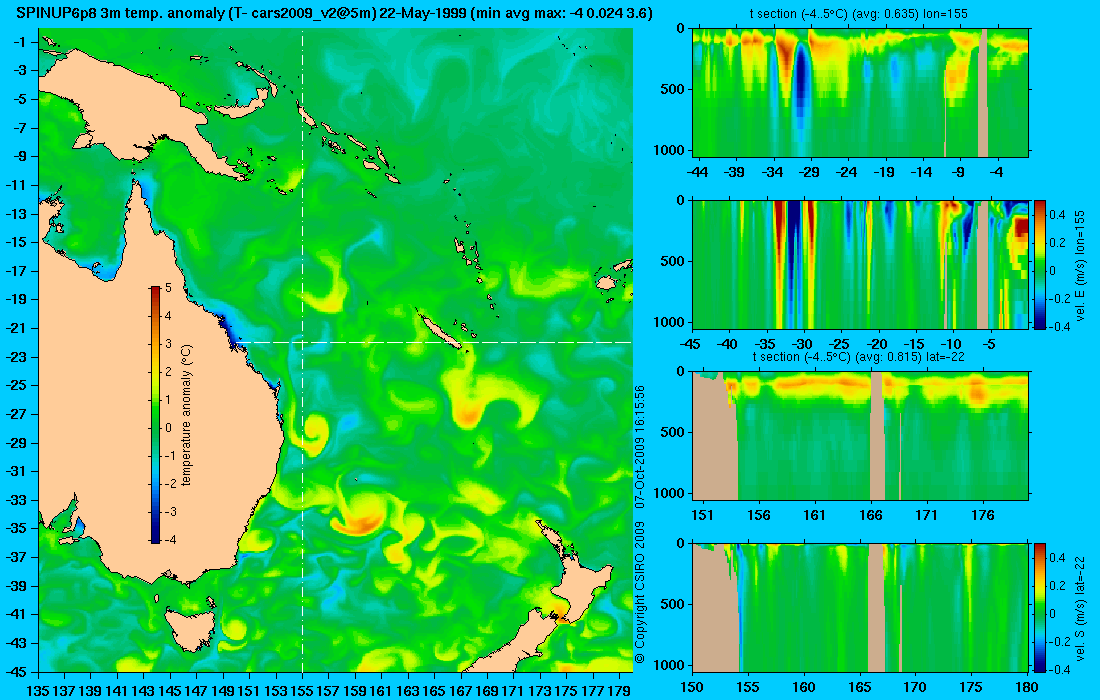Viewport: 1100px width, 700px height.
Task: Click the lat=-22 temperature section plot
Action: [860, 436]
